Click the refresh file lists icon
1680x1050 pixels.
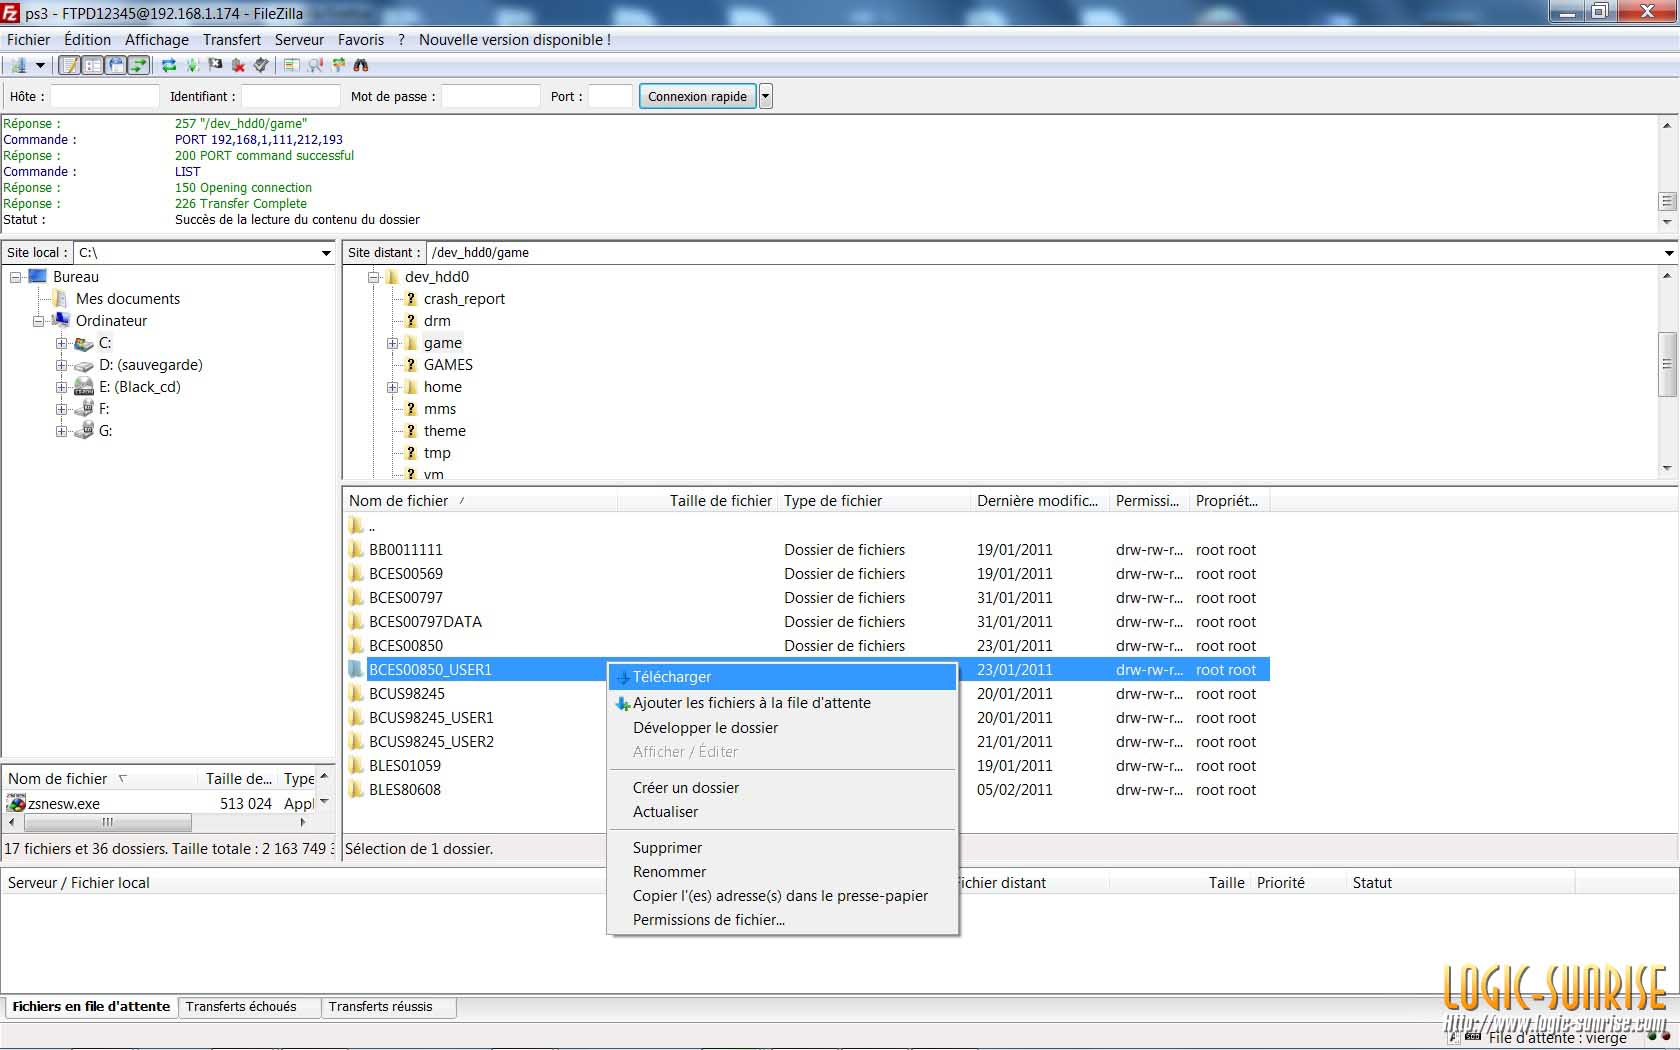click(x=169, y=66)
